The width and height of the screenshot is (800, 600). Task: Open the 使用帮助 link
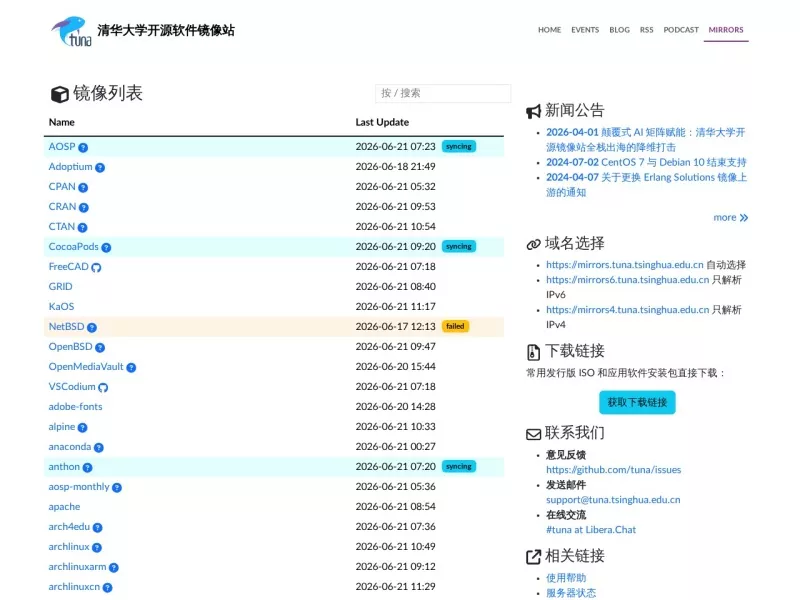566,578
